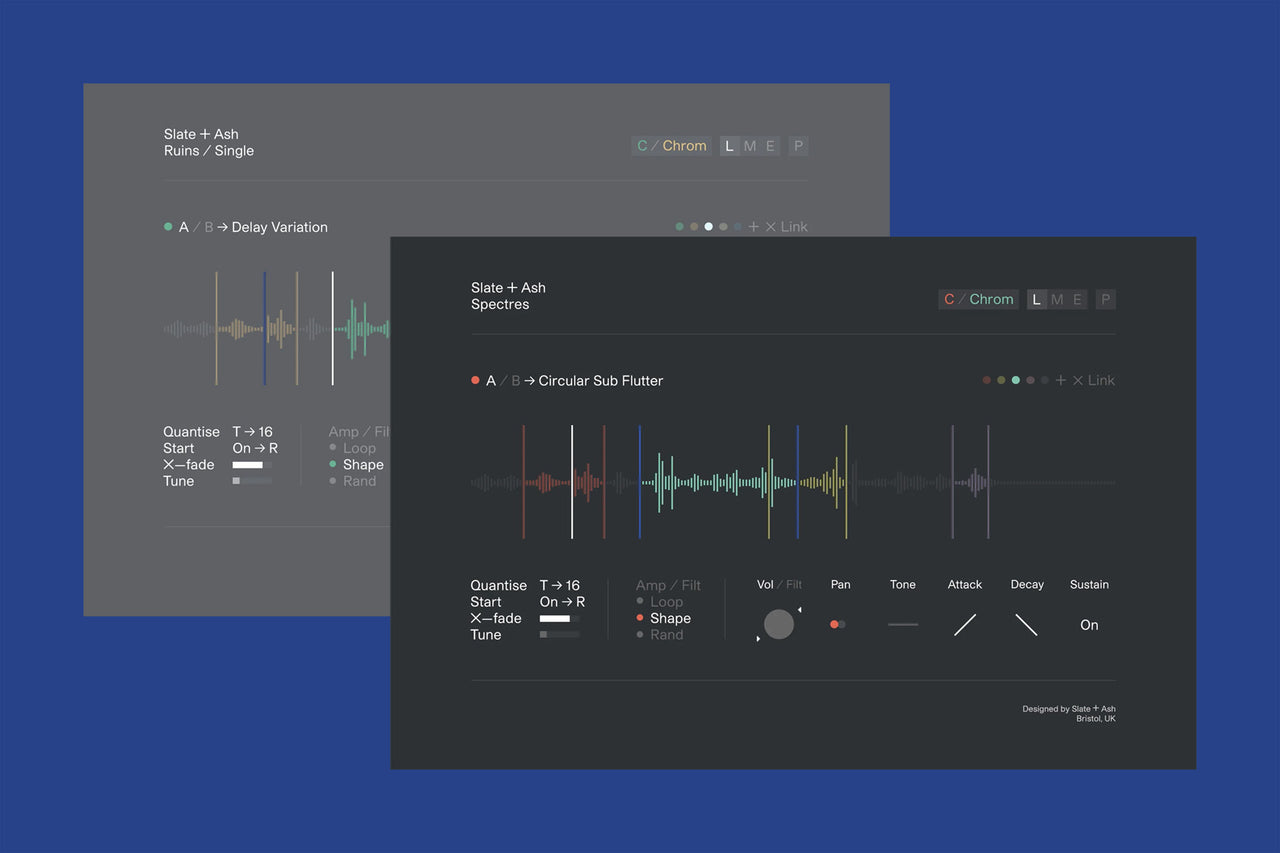Toggle Link in the Spectres window
Screen dimensions: 1280x853
pos(1101,380)
